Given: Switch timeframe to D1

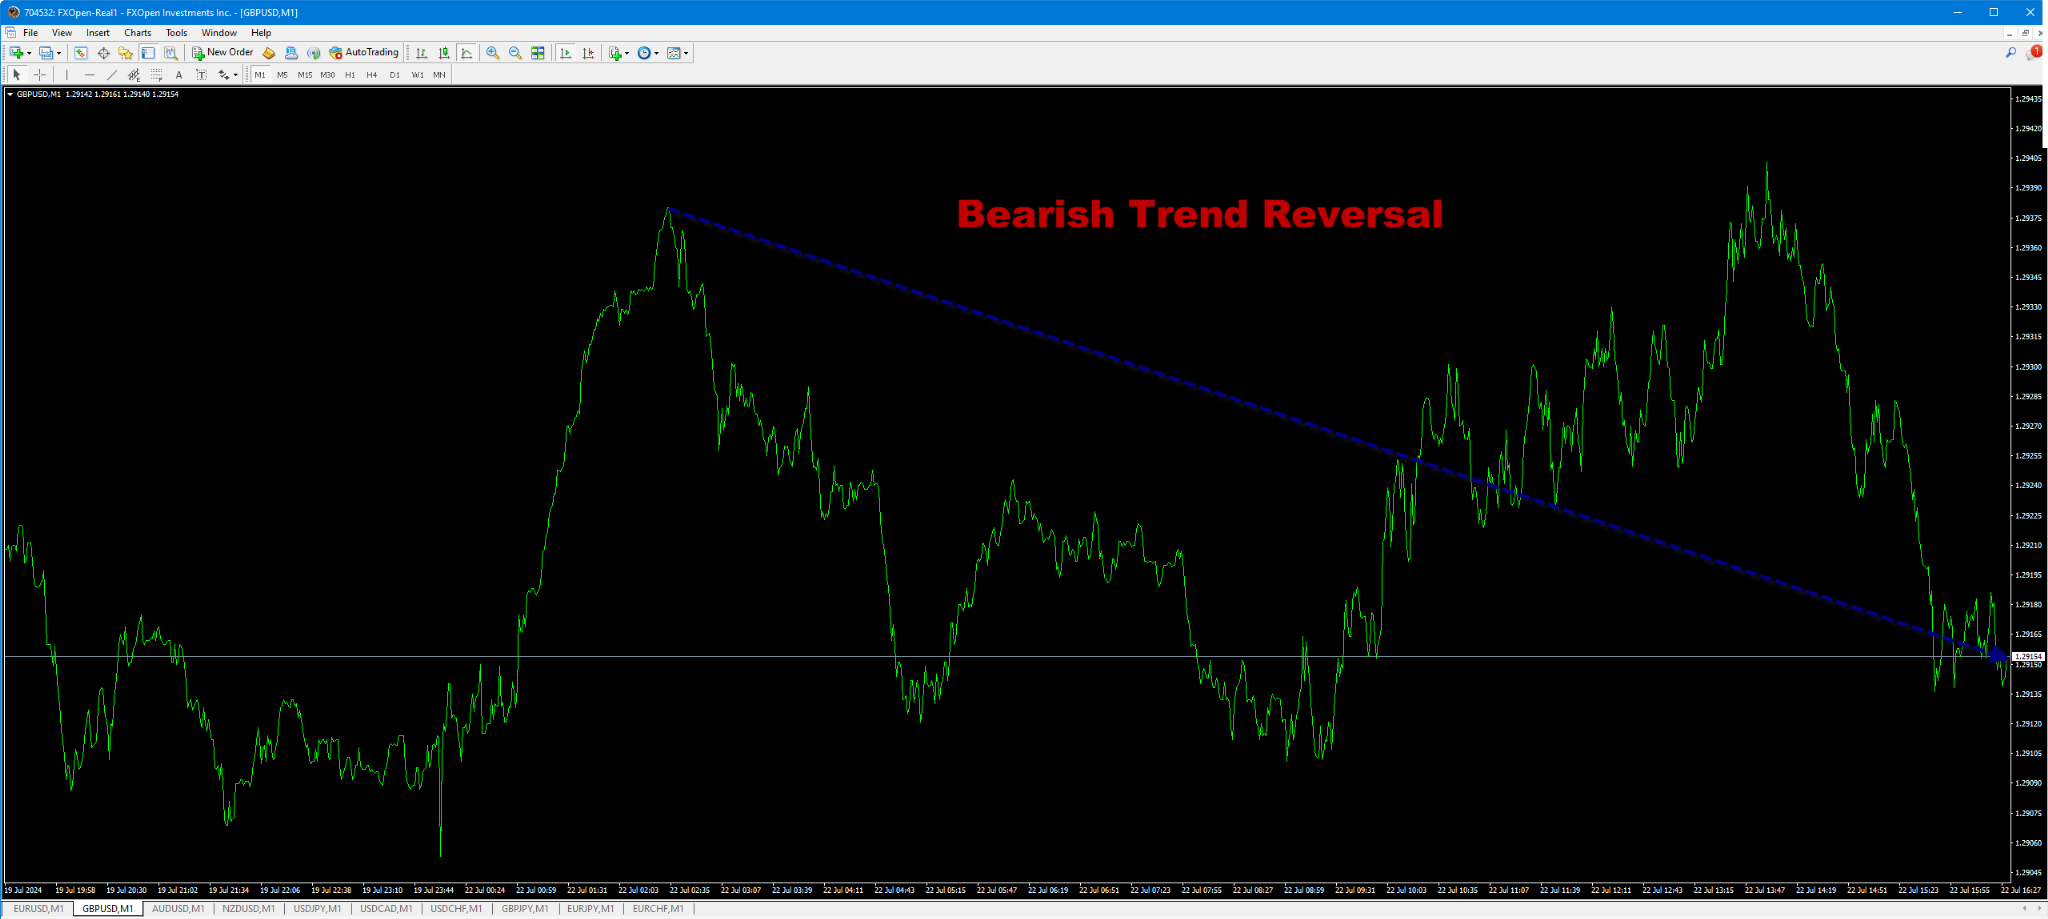Looking at the screenshot, I should point(395,75).
